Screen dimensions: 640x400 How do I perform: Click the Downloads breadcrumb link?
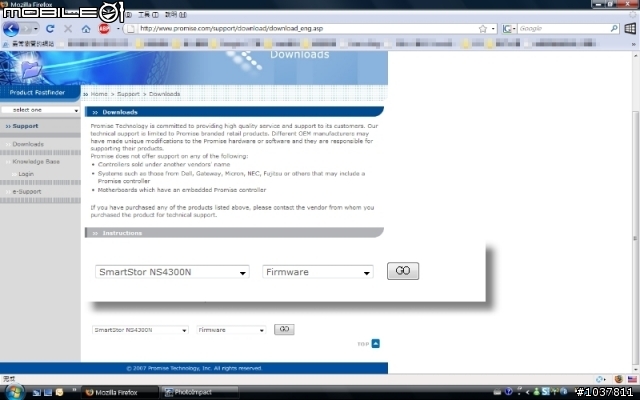click(x=164, y=94)
